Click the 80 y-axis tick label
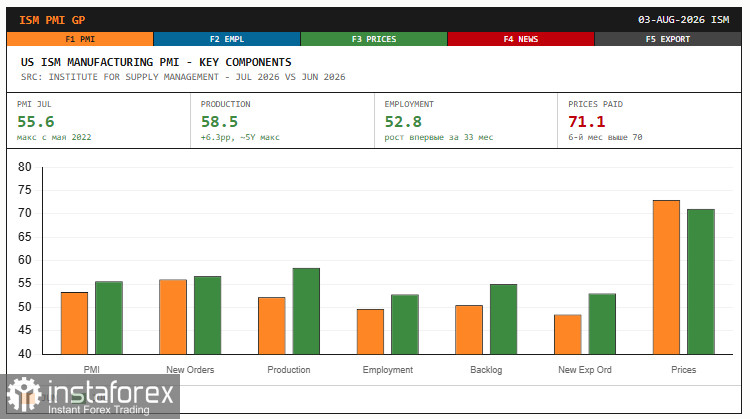Image resolution: width=750 pixels, height=419 pixels. pyautogui.click(x=25, y=167)
